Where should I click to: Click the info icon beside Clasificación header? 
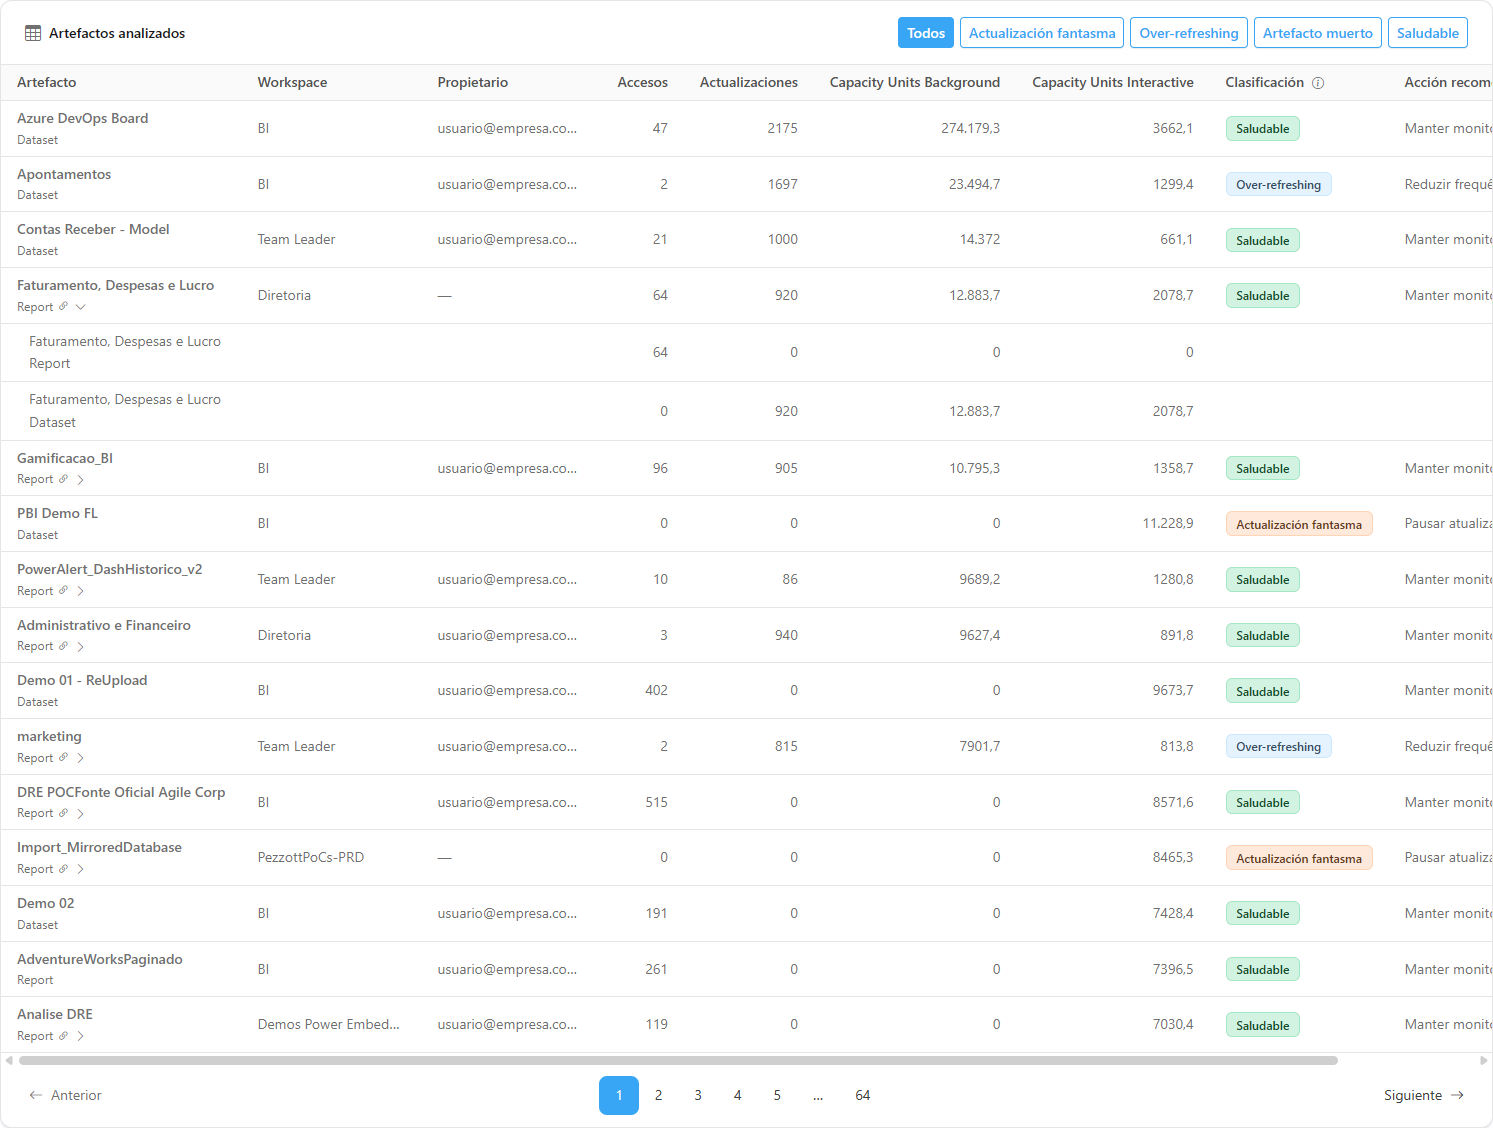tap(1318, 83)
